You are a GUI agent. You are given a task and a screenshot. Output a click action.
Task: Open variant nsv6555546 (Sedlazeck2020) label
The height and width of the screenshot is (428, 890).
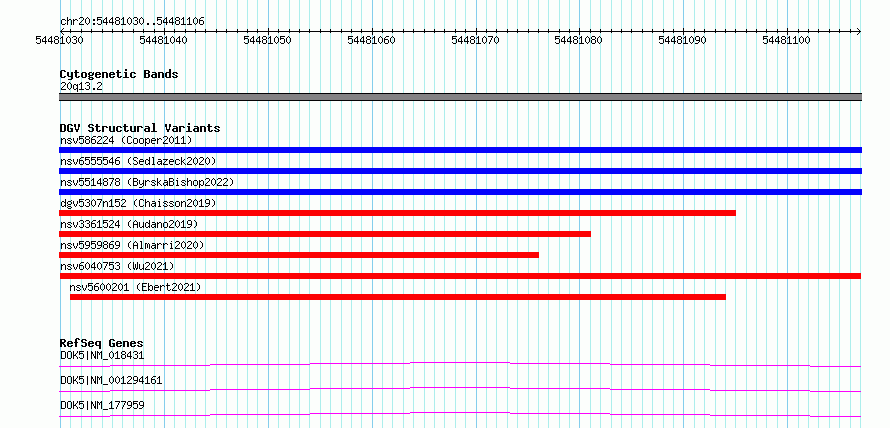[x=138, y=161]
